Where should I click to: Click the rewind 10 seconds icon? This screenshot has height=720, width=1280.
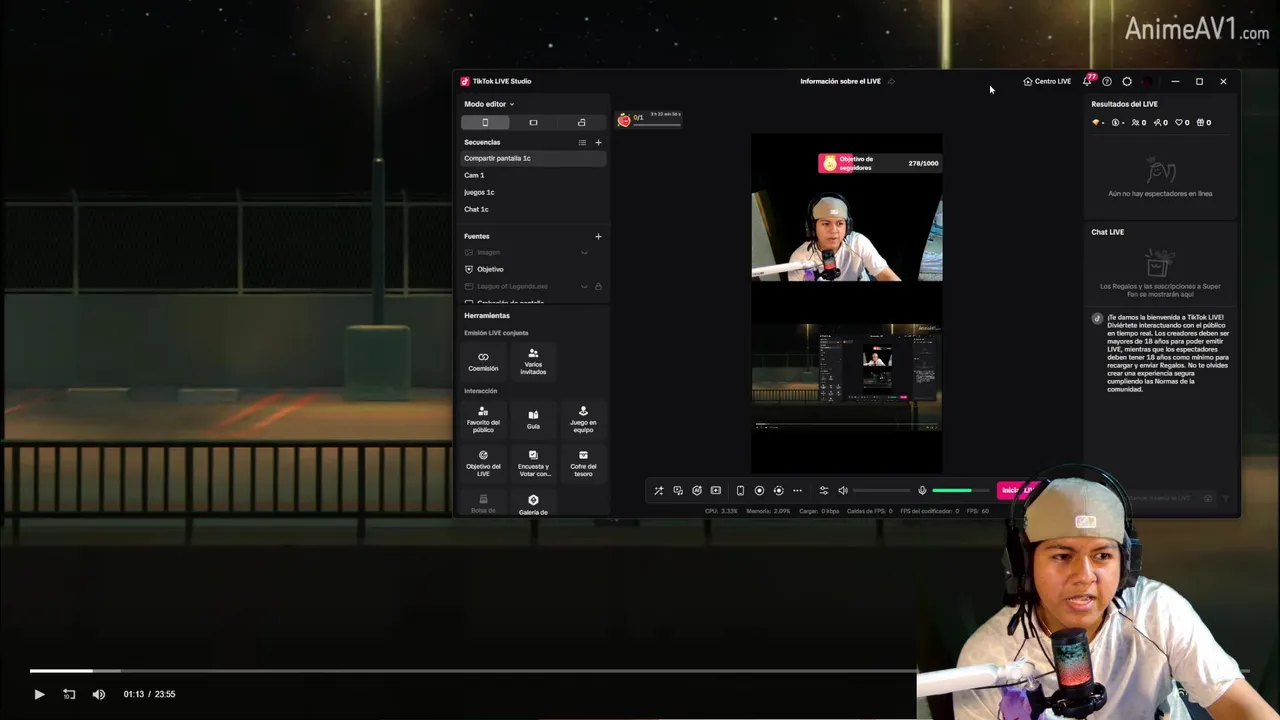pos(69,694)
